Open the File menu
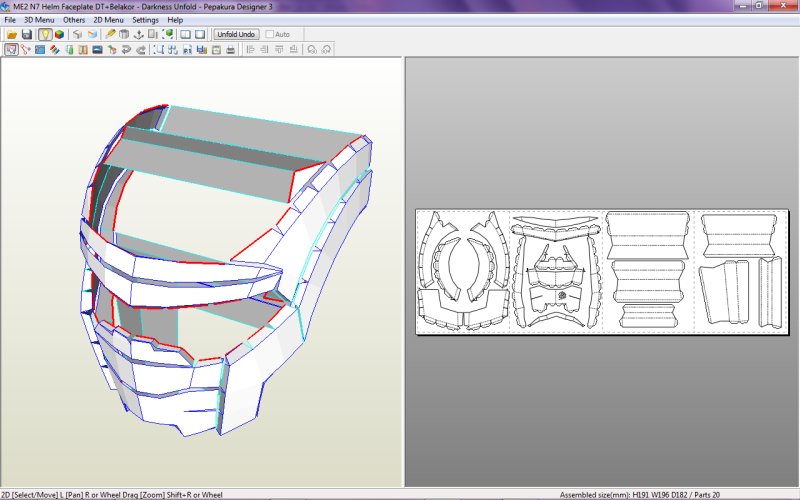 click(x=10, y=20)
